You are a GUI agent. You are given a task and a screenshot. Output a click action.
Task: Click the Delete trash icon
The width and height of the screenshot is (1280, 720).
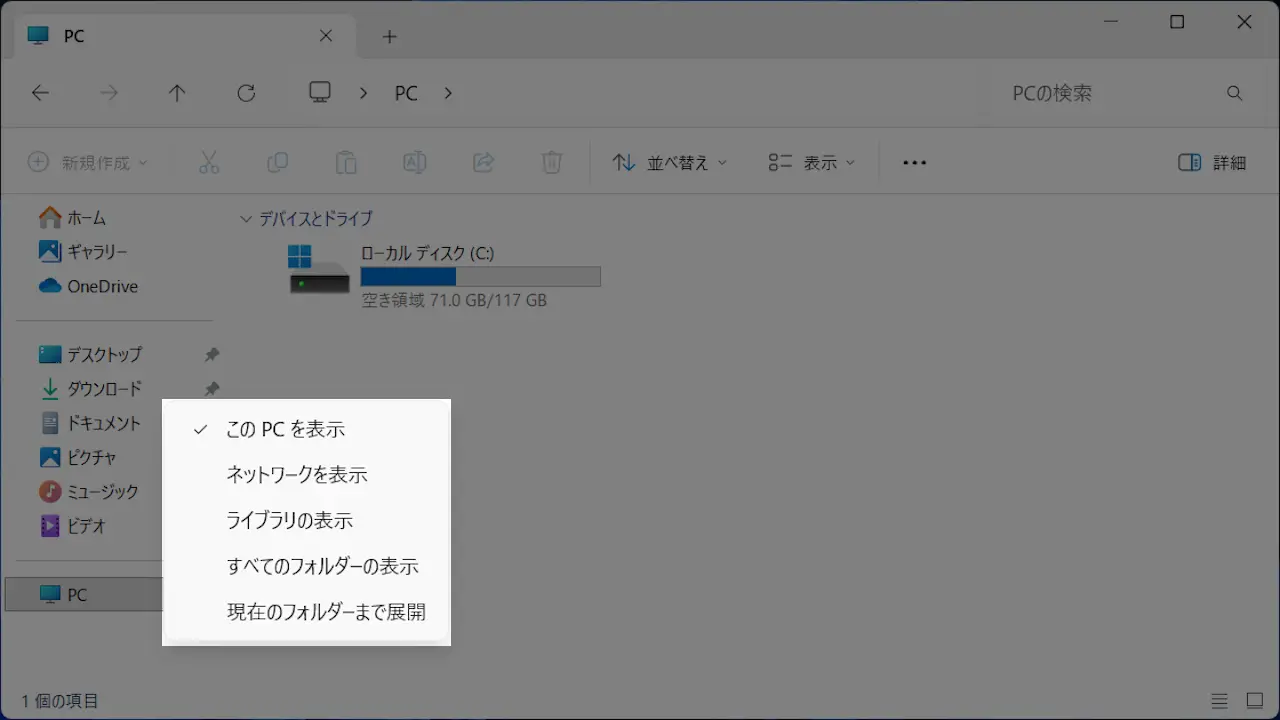[552, 163]
